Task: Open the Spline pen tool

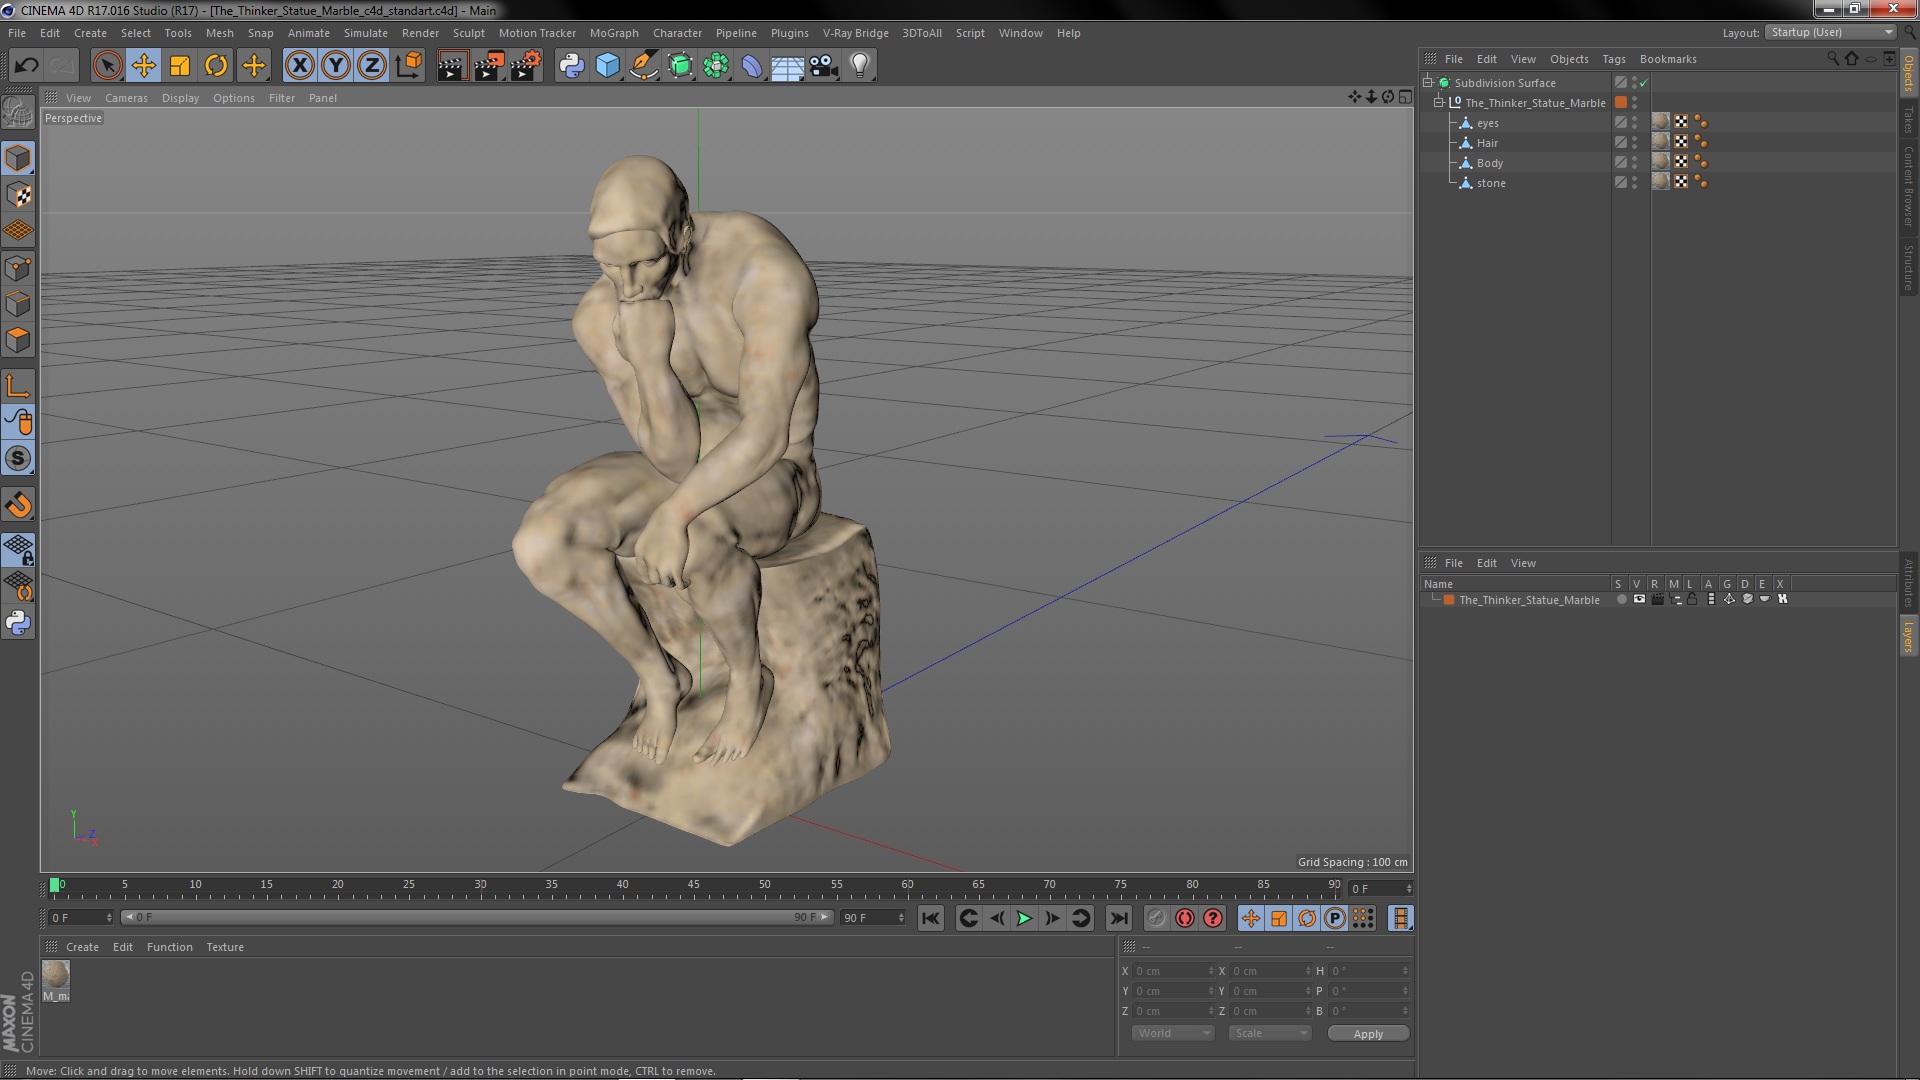Action: pos(644,66)
